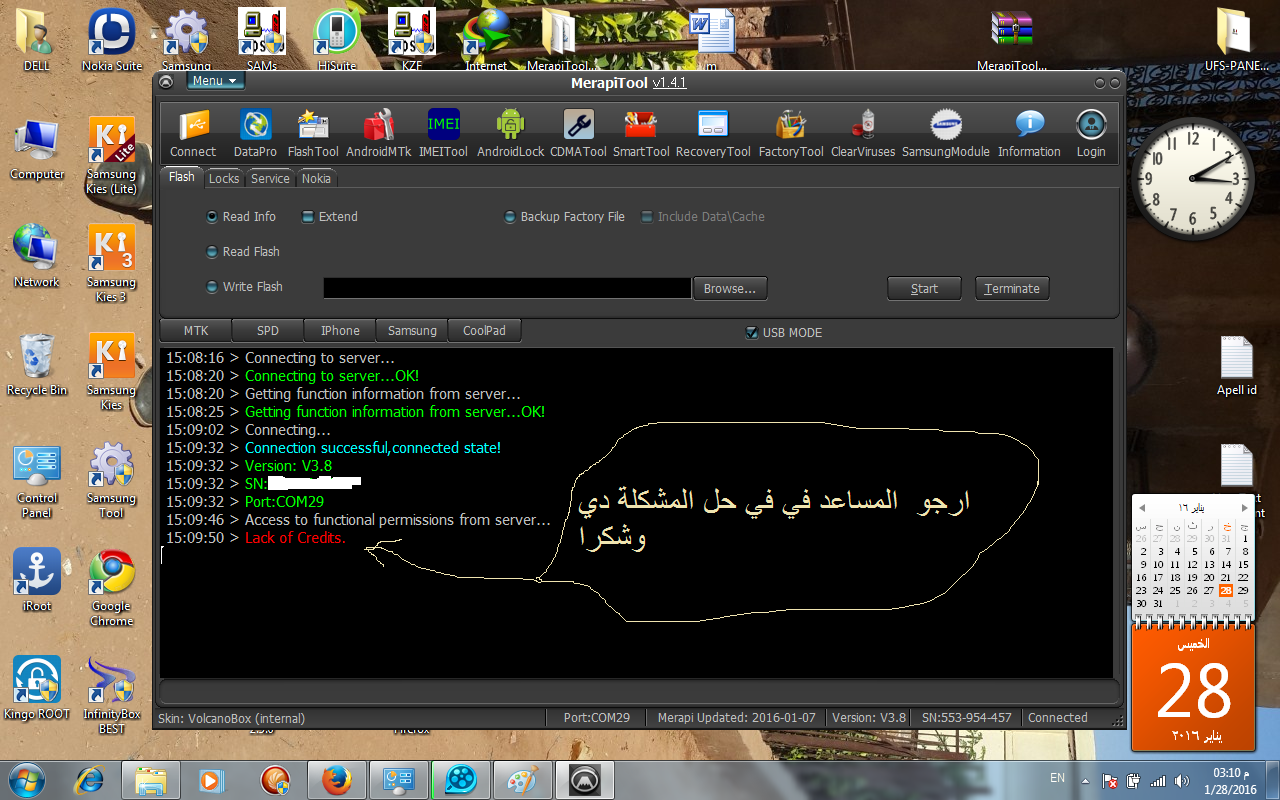Click the Terminate button

click(1012, 288)
